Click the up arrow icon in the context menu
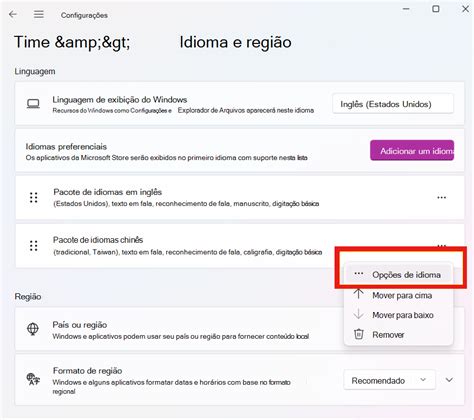The height and width of the screenshot is (420, 474). pos(358,294)
